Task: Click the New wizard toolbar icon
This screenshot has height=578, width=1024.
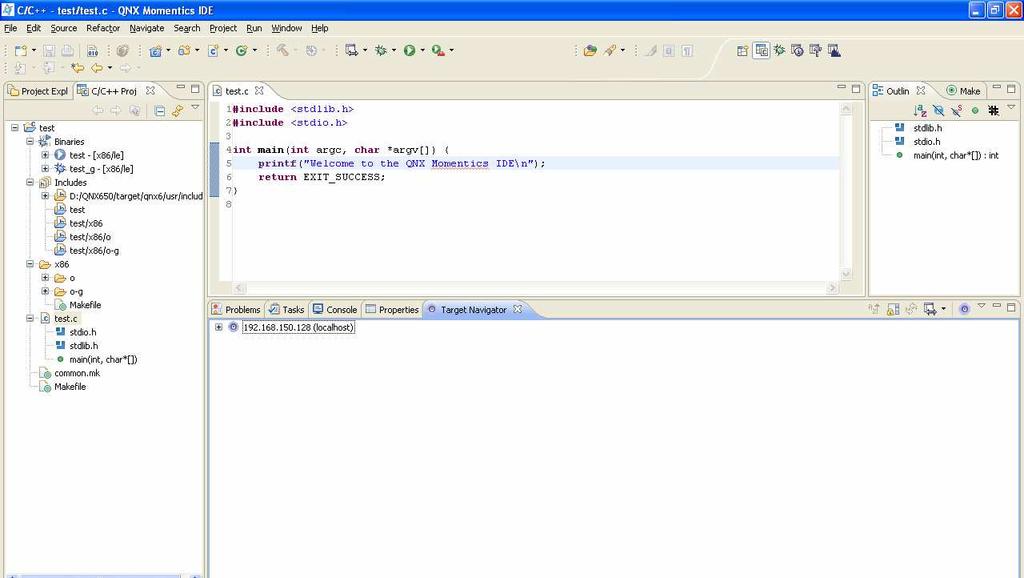Action: click(20, 50)
